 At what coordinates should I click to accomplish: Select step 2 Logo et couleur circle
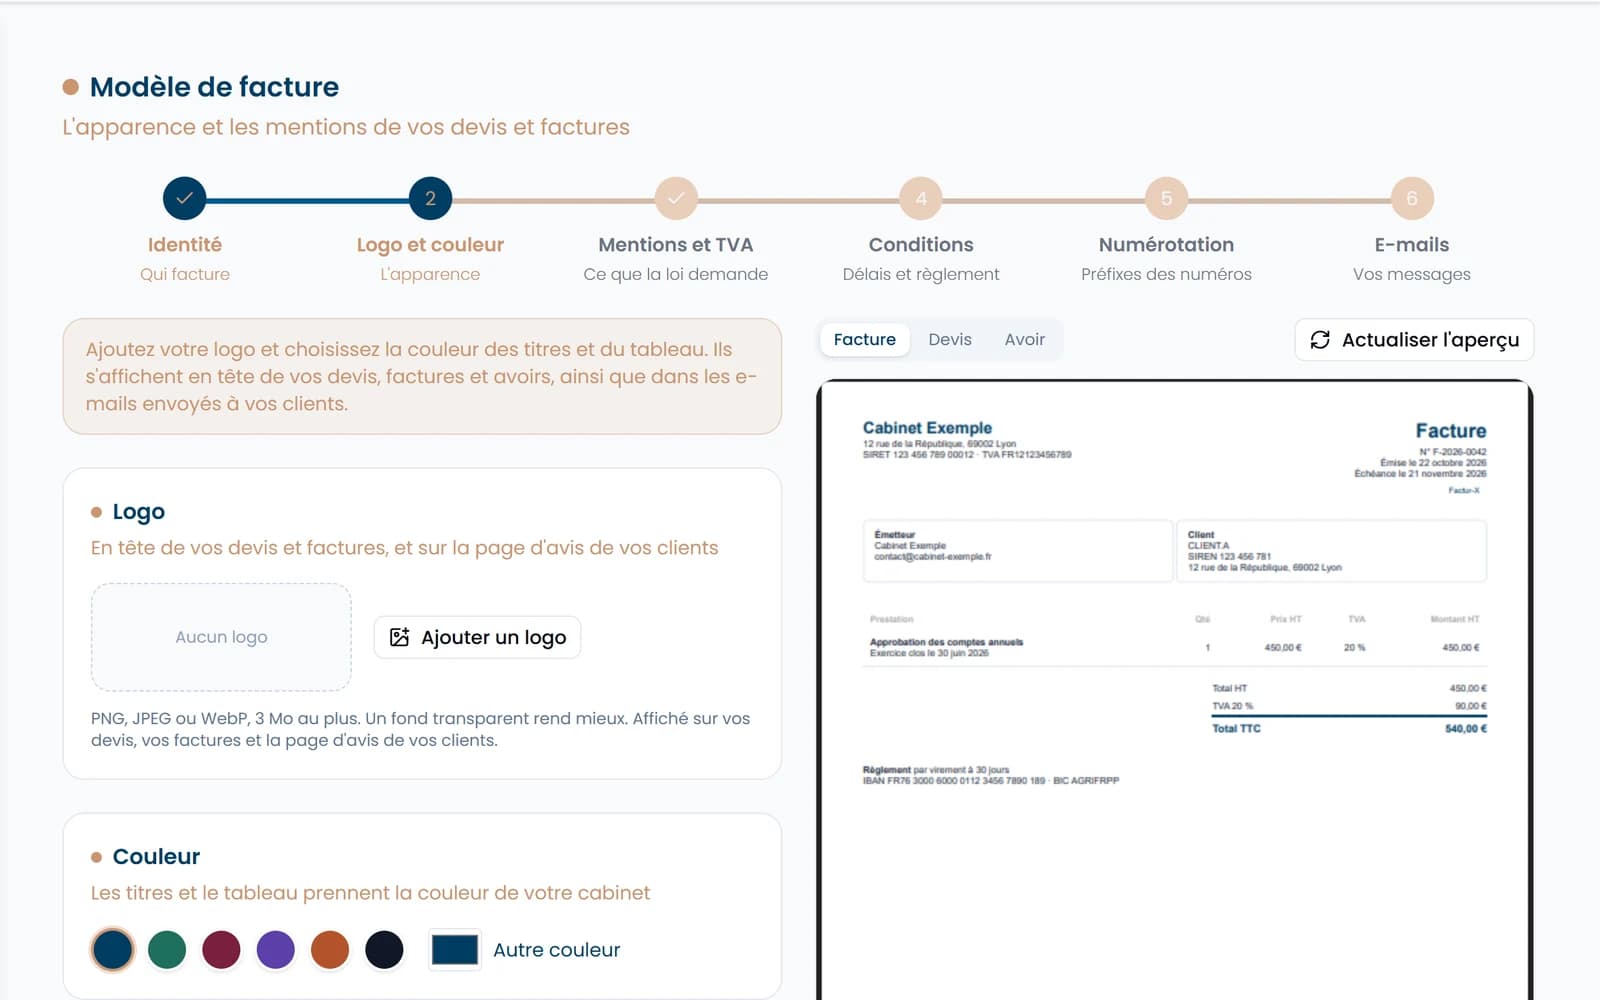[x=430, y=198]
